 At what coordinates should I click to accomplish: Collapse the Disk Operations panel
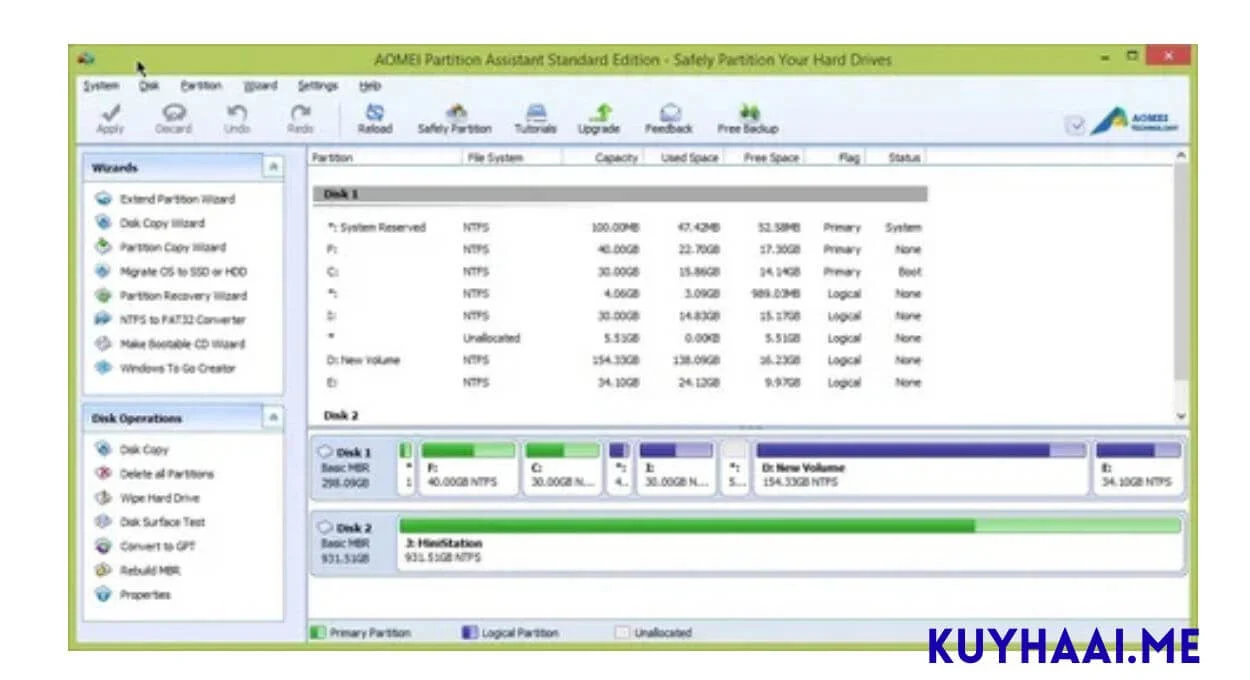click(x=273, y=418)
